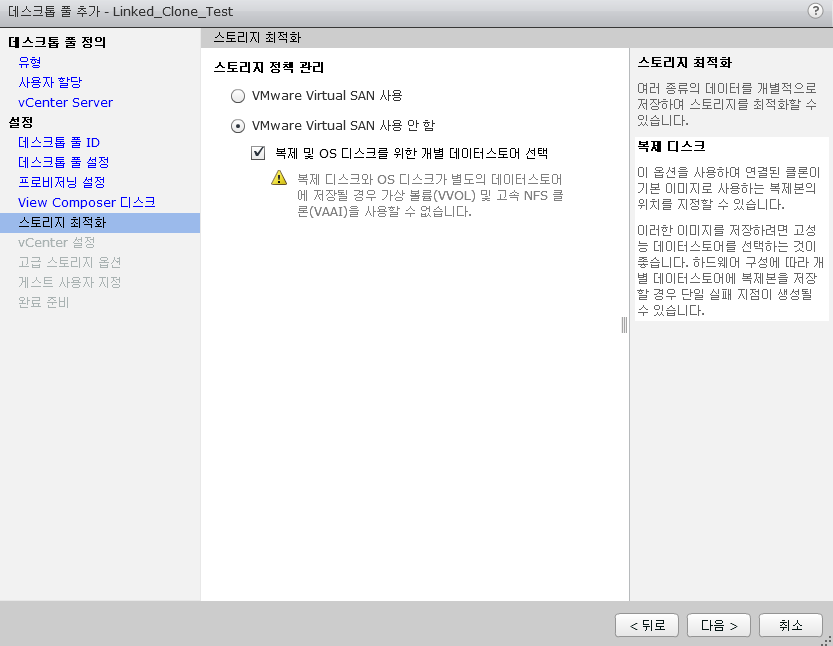Click '데스크톱 풀 정의' sidebar heading
This screenshot has height=646, width=833.
click(x=57, y=42)
